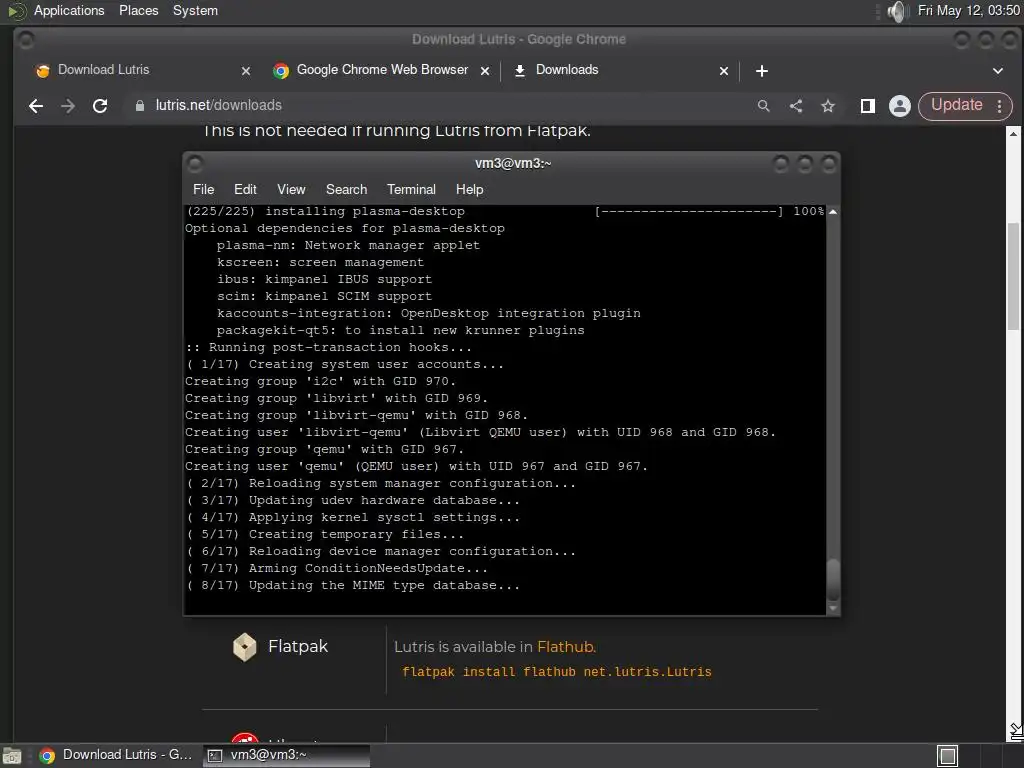Click terminal scrollbar up arrow
The height and width of the screenshot is (768, 1024).
point(833,212)
